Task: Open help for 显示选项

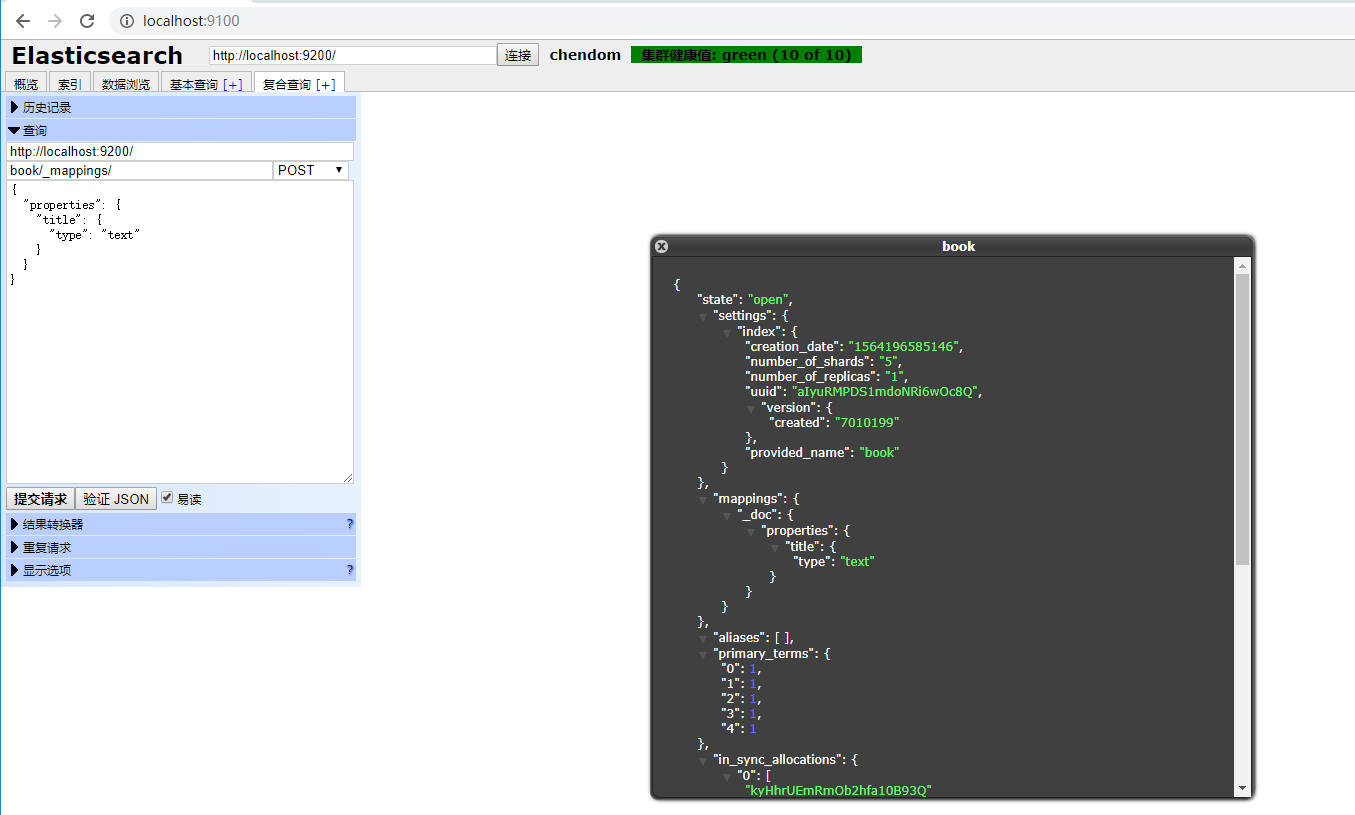Action: point(350,570)
